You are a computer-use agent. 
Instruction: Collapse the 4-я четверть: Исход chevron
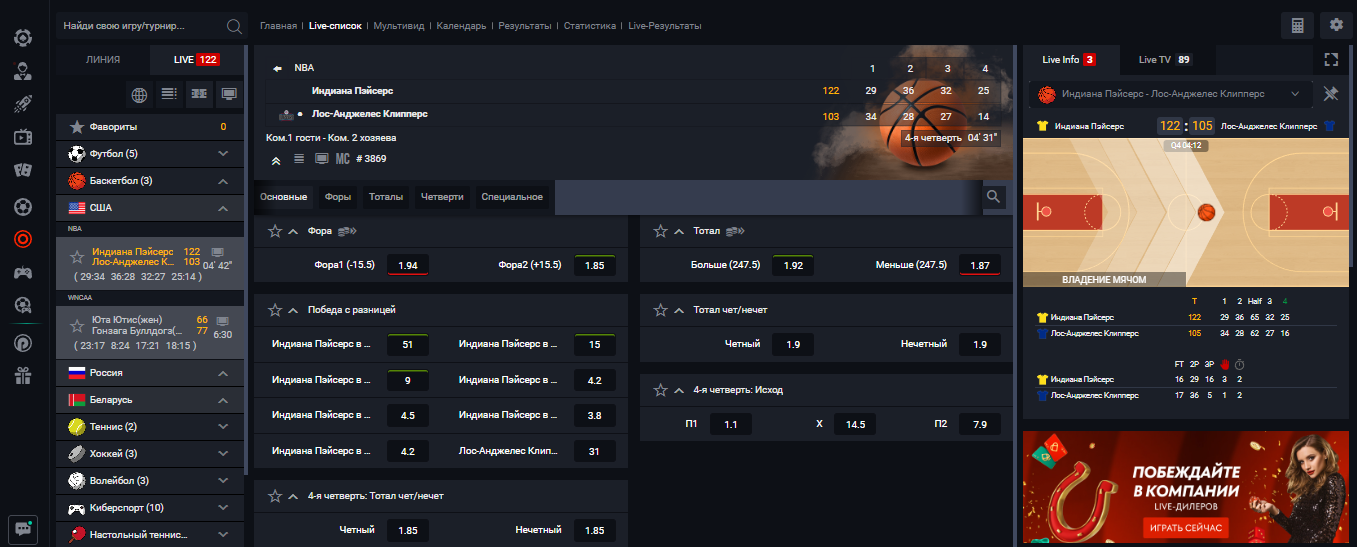click(x=680, y=390)
